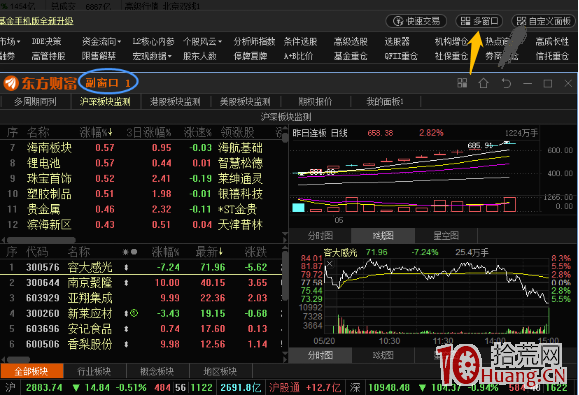Switch to the 行业板块 bottom tab
This screenshot has height=395, width=579.
point(95,371)
